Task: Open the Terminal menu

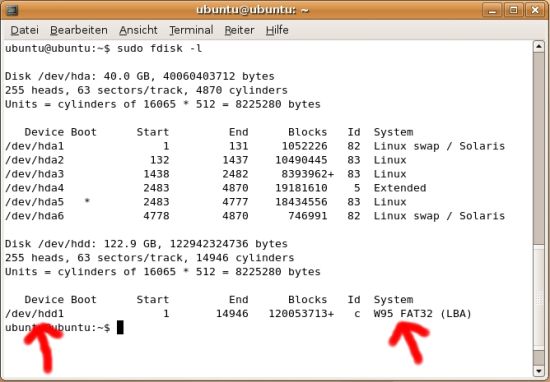Action: tap(191, 30)
